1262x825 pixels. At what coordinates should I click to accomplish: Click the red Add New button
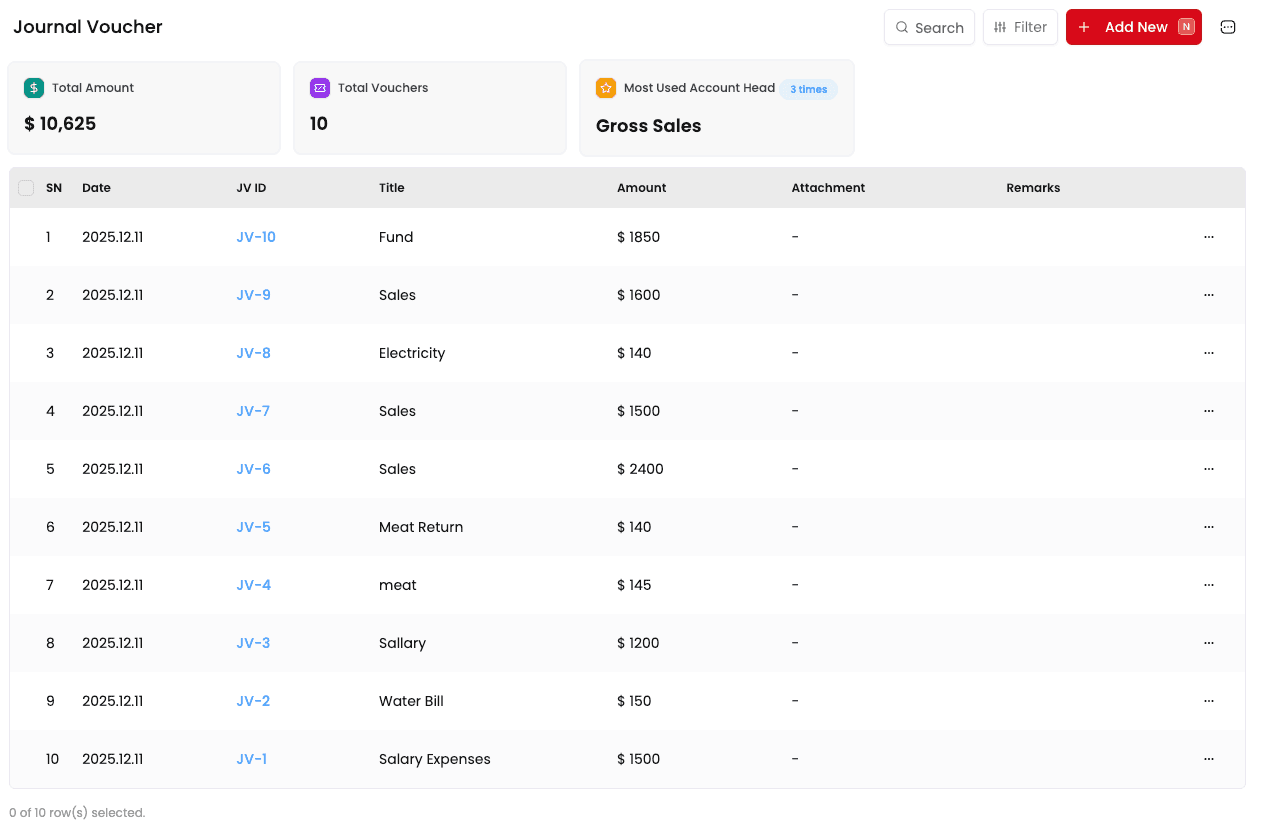click(1133, 27)
